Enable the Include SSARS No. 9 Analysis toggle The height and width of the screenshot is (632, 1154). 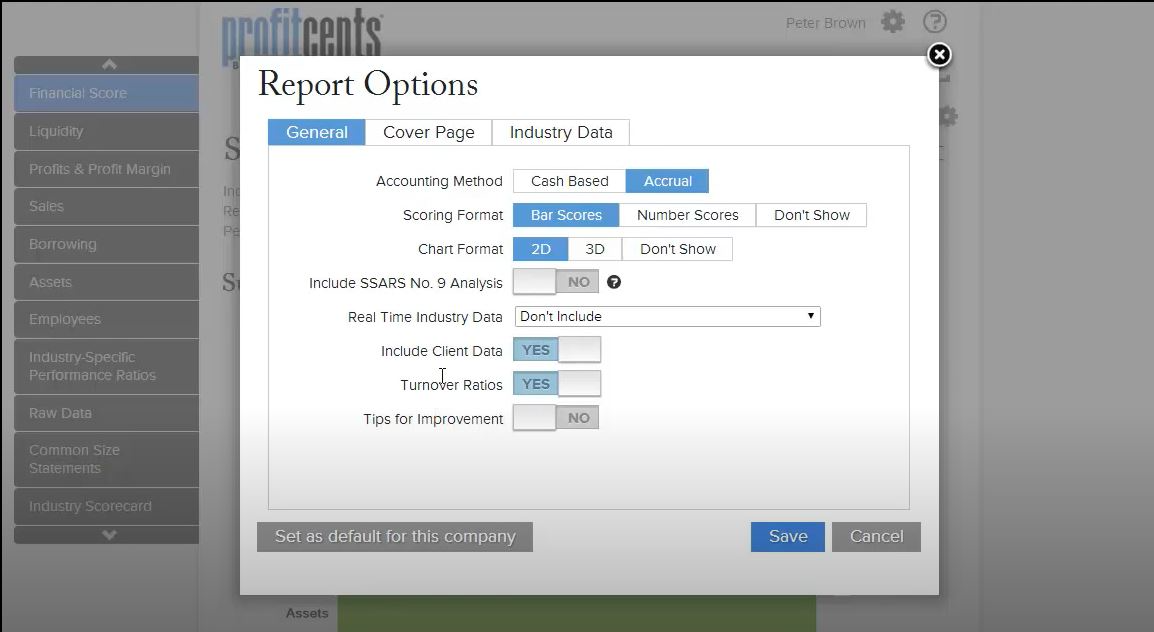(556, 282)
